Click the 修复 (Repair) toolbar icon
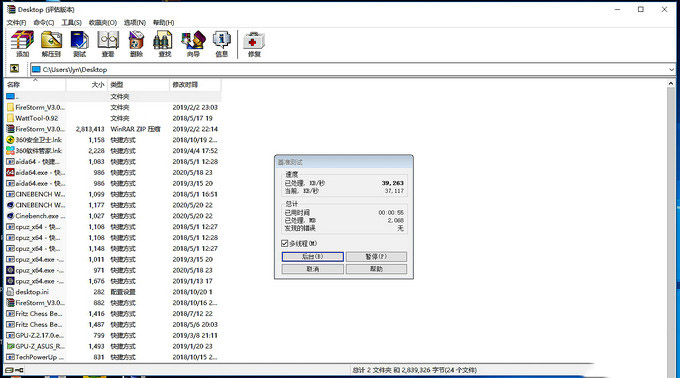 click(254, 44)
